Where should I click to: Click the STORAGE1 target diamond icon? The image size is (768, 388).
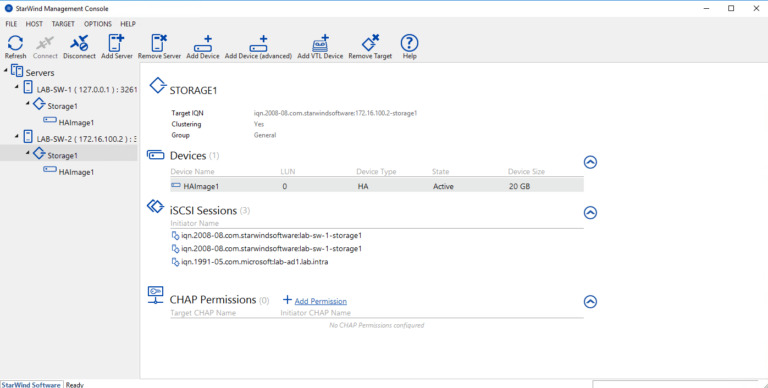click(x=158, y=85)
